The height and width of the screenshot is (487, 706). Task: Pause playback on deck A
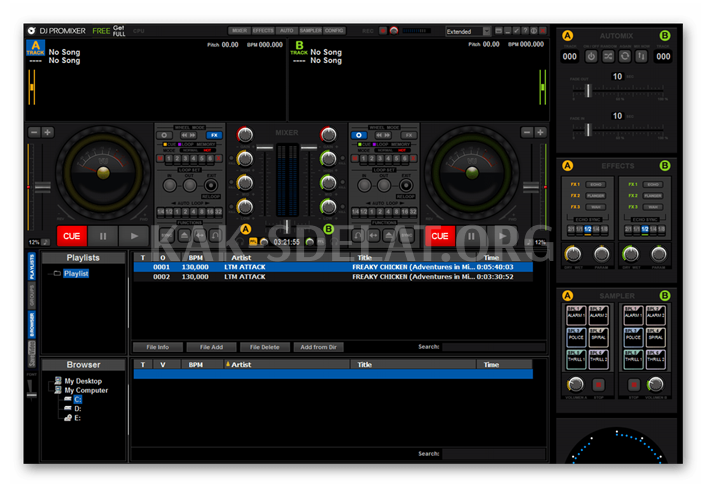[x=103, y=236]
